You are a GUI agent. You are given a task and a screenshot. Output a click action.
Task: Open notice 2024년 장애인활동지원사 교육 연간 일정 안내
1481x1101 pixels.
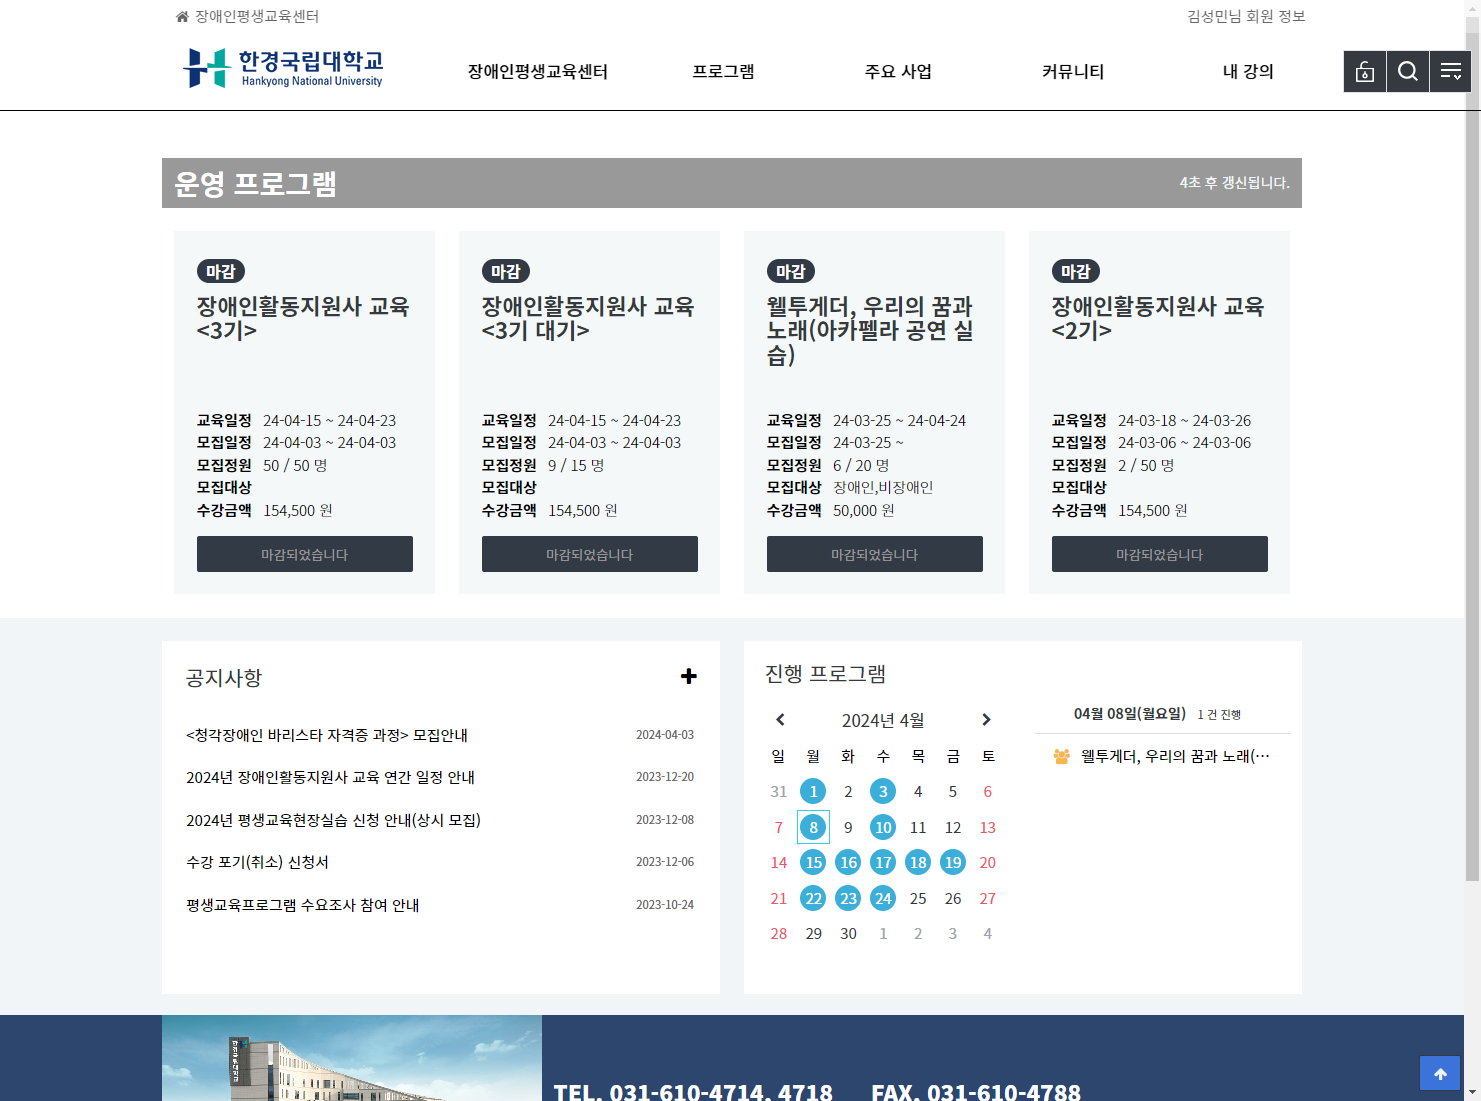pos(330,777)
